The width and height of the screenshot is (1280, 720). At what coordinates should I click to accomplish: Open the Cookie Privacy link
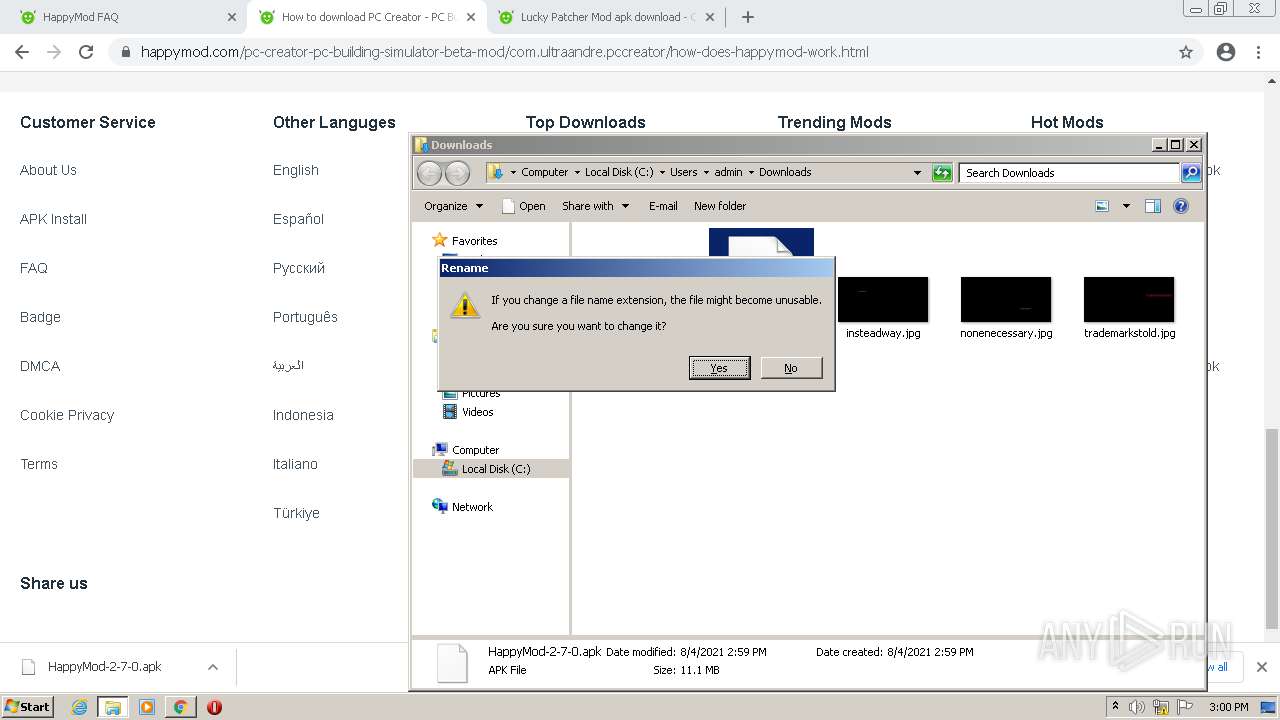[67, 415]
